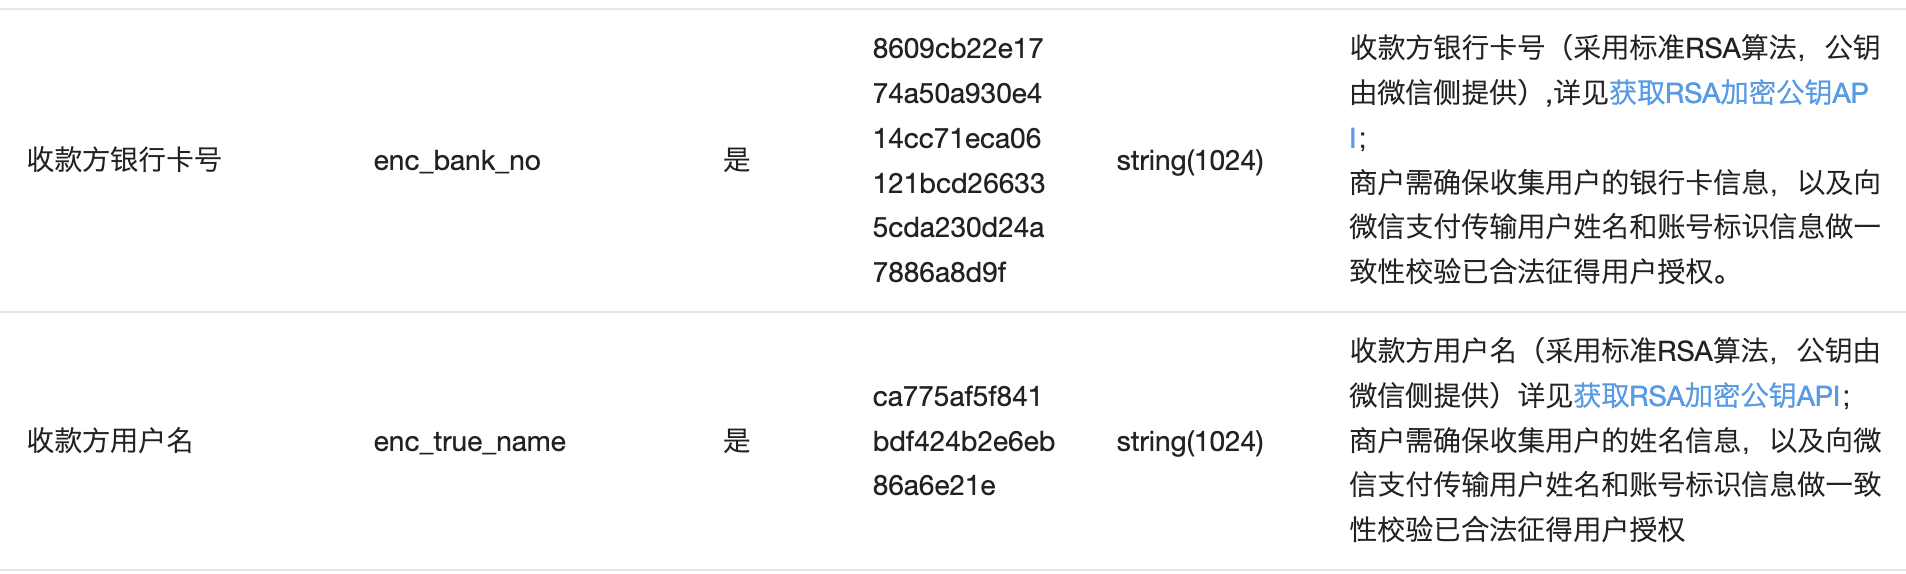
Task: Open the 获取RSA加密公钥API link in bank card row
Action: pyautogui.click(x=1738, y=93)
